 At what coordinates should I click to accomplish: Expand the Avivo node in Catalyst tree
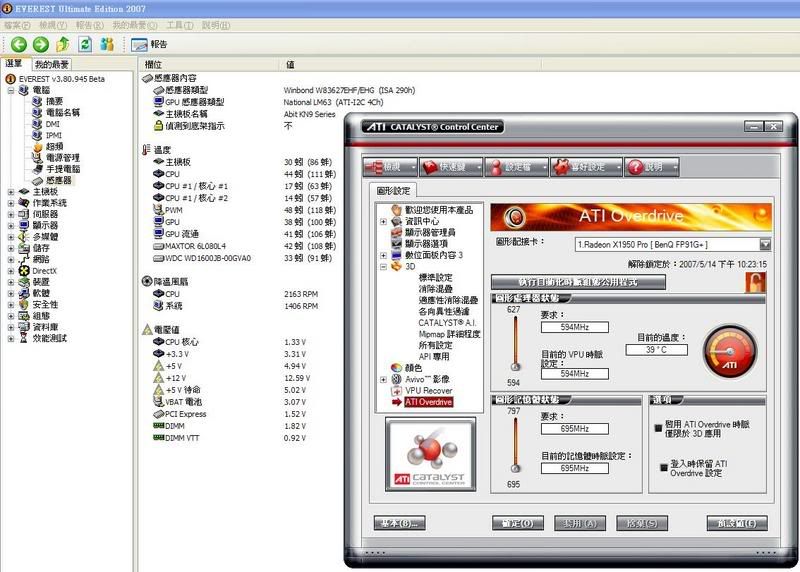point(384,379)
